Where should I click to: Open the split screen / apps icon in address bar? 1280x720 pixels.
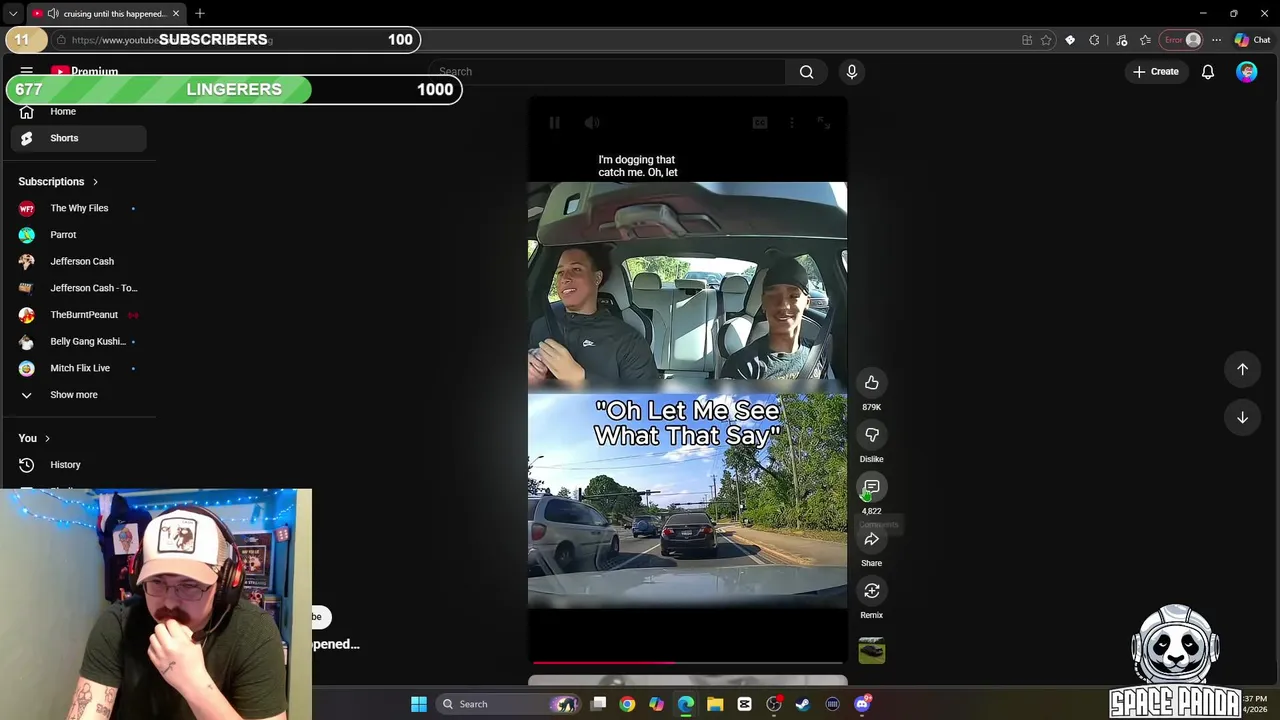1027,40
